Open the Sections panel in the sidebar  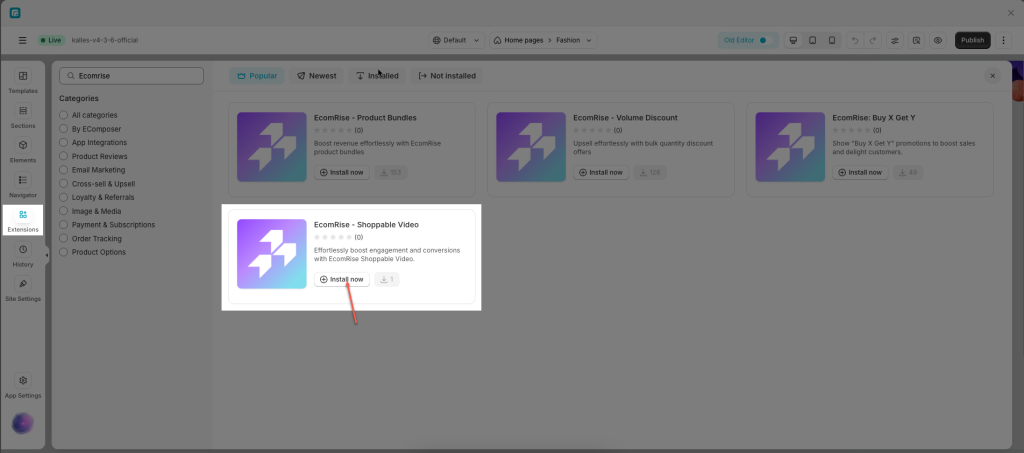23,117
